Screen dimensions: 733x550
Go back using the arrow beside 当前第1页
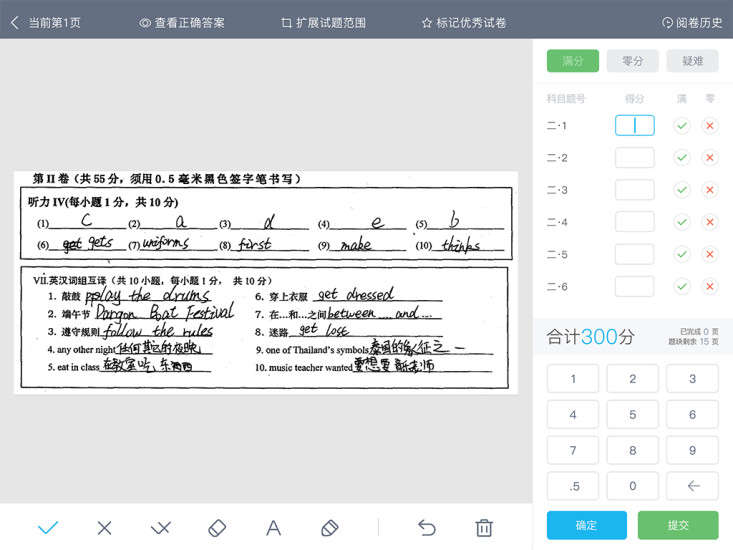[14, 22]
